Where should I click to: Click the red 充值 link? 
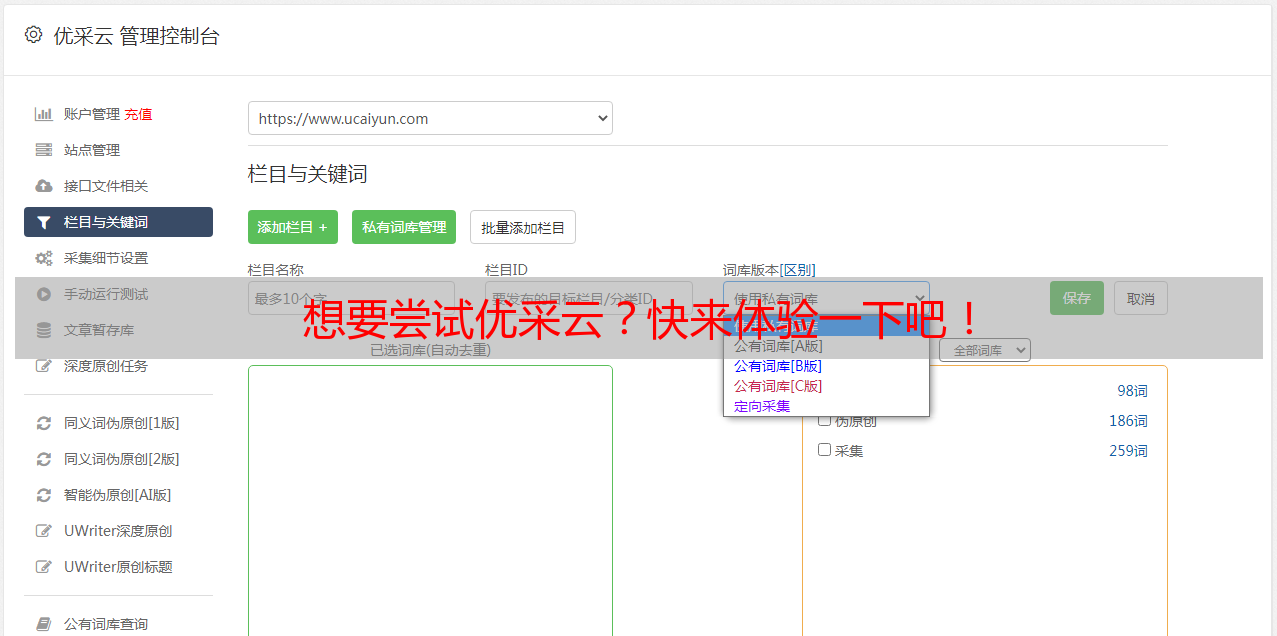138,114
